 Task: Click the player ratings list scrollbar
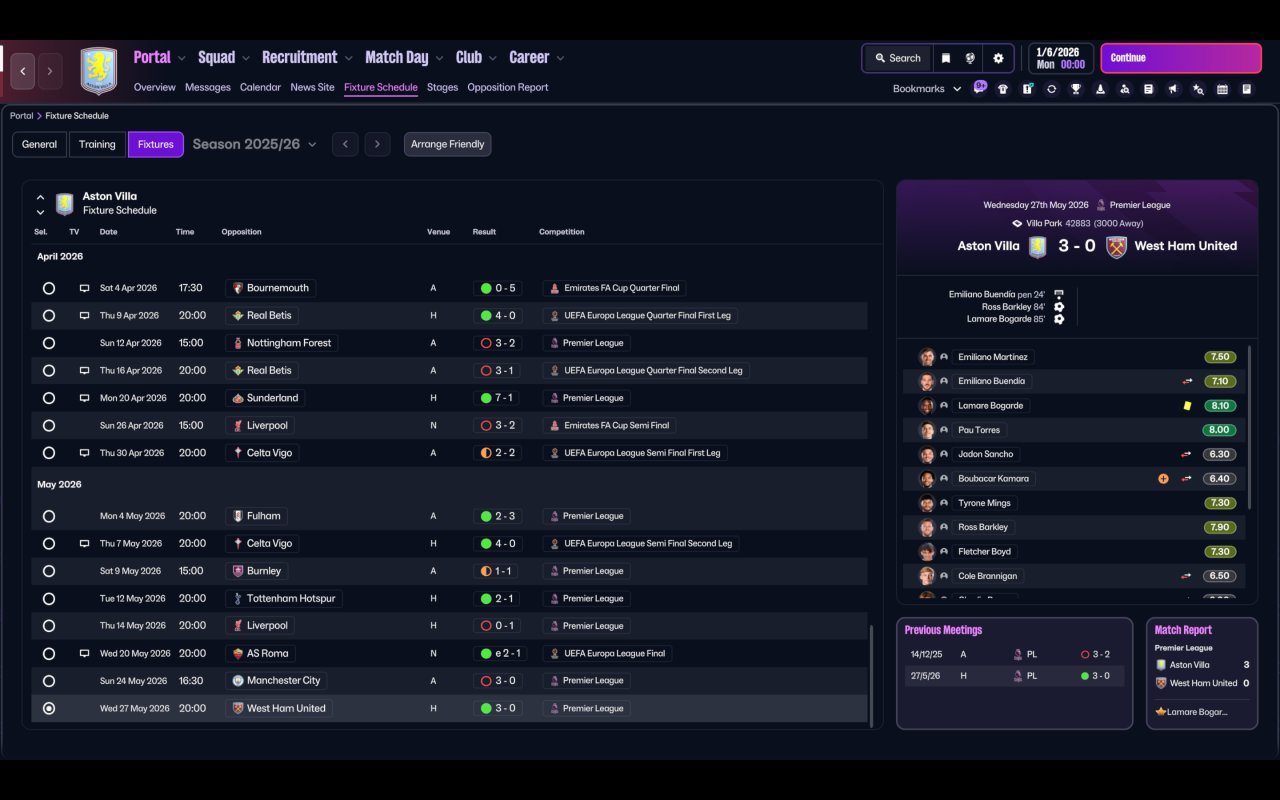coord(1250,428)
